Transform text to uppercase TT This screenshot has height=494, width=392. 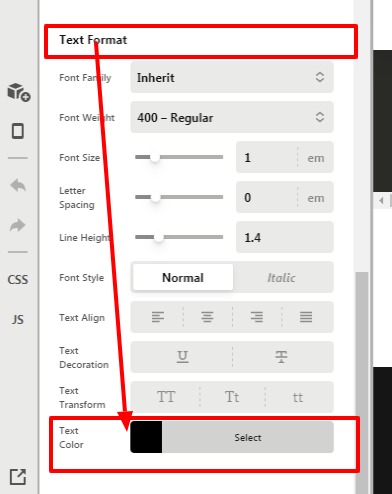click(x=166, y=397)
